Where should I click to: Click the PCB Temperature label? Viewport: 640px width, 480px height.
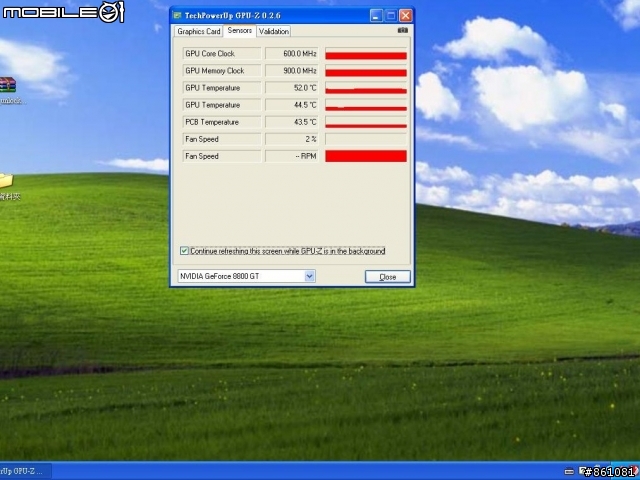coord(222,122)
